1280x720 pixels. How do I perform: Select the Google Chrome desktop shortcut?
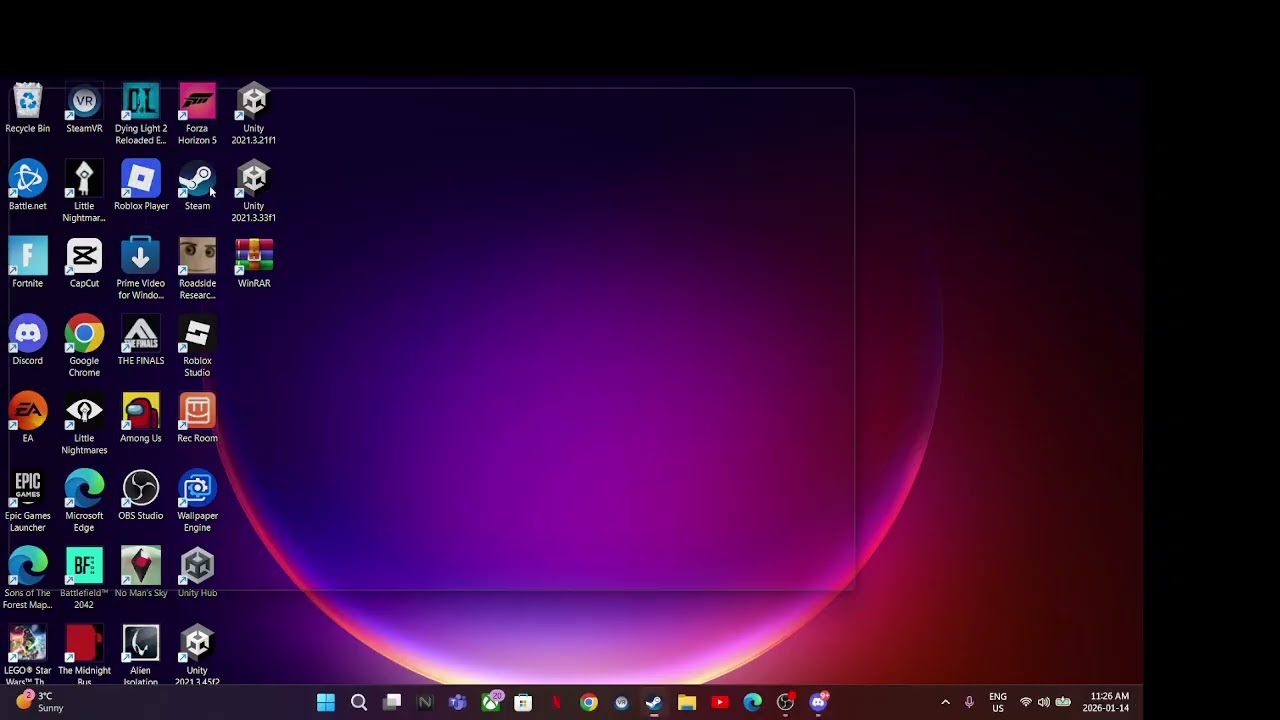(84, 347)
